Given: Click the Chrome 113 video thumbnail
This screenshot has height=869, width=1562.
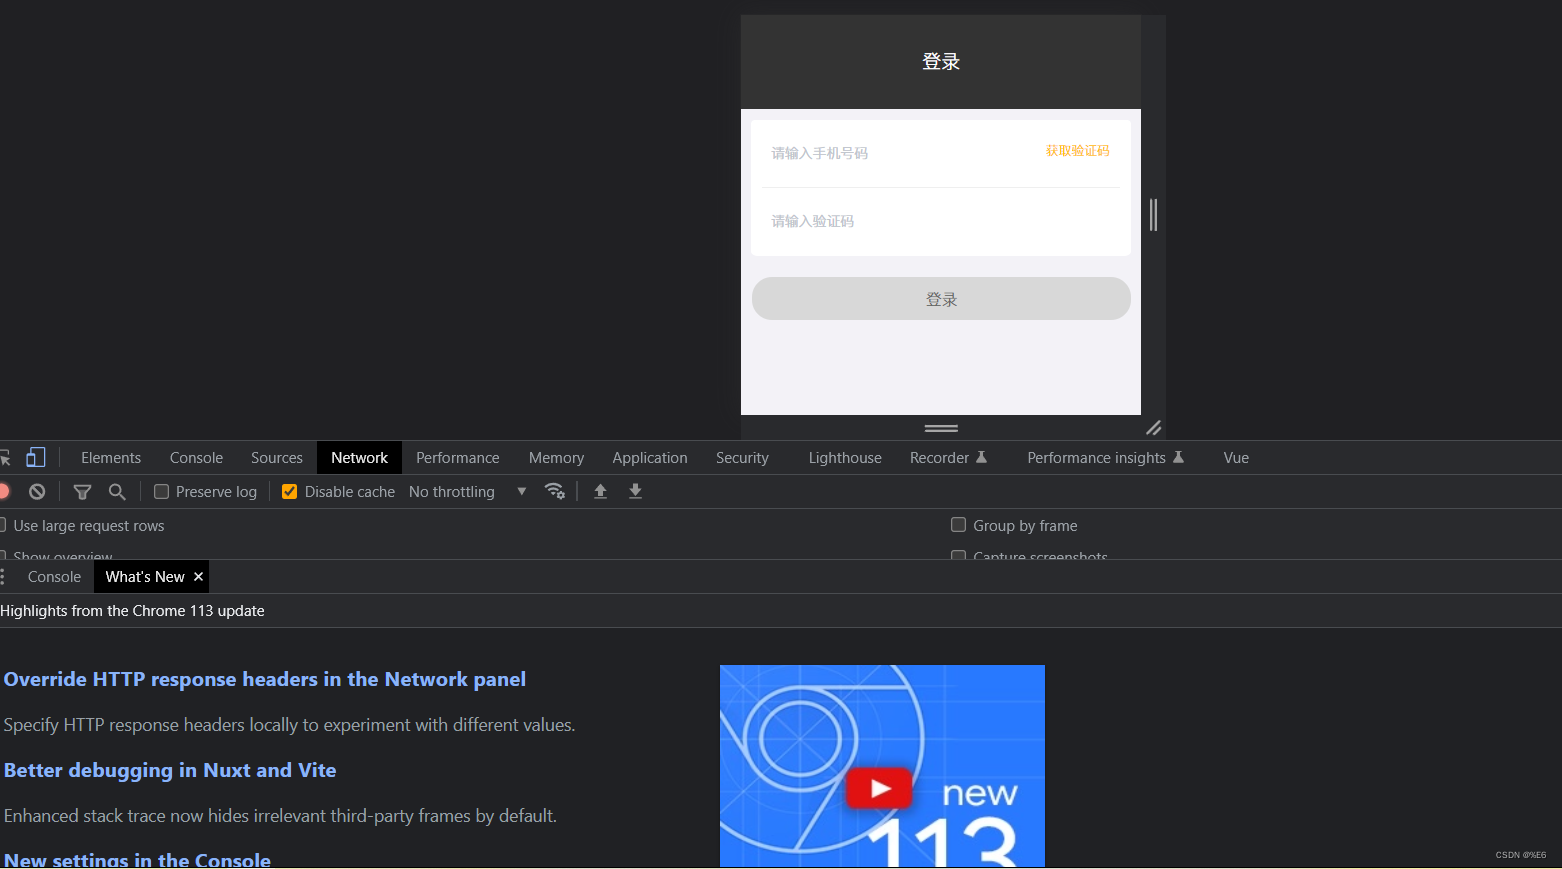Looking at the screenshot, I should 882,766.
